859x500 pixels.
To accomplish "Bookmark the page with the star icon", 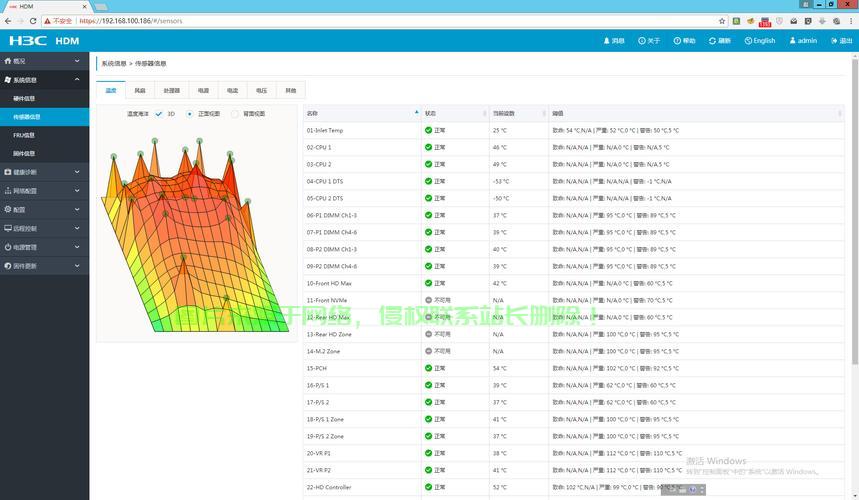I will click(x=722, y=21).
